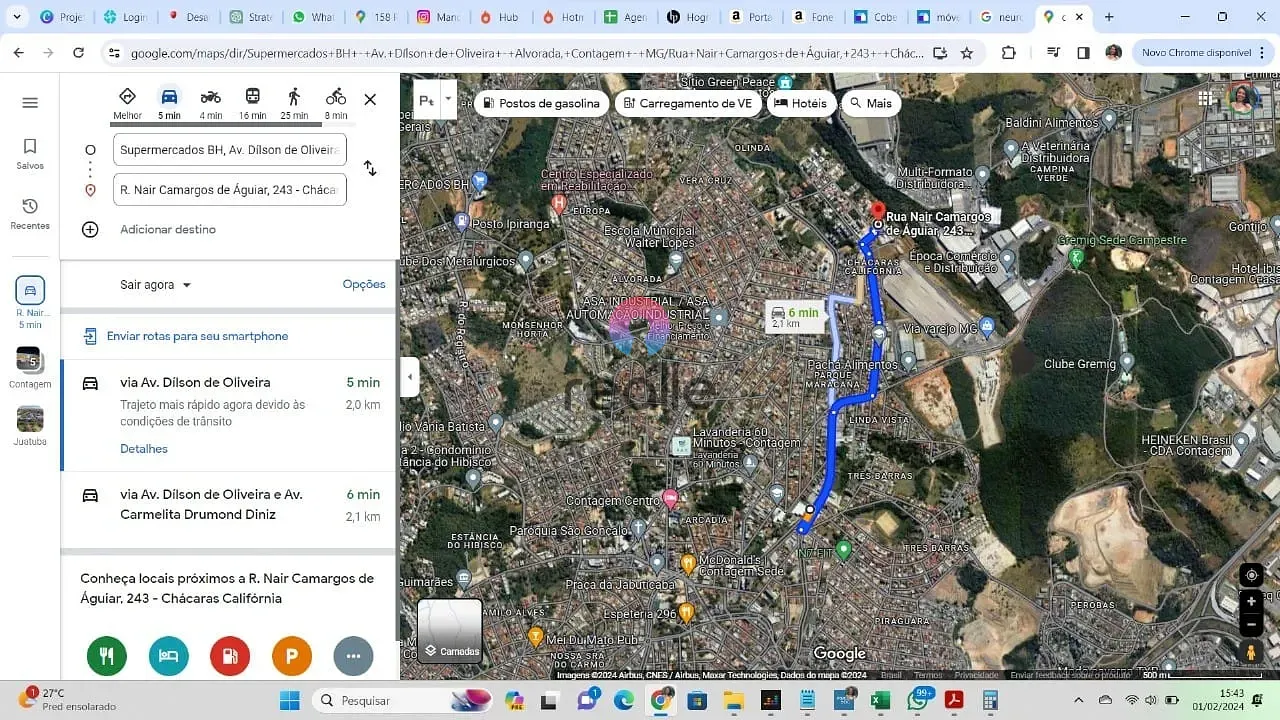Open the Google Maps hamburger menu
Image resolution: width=1280 pixels, height=720 pixels.
pos(30,102)
